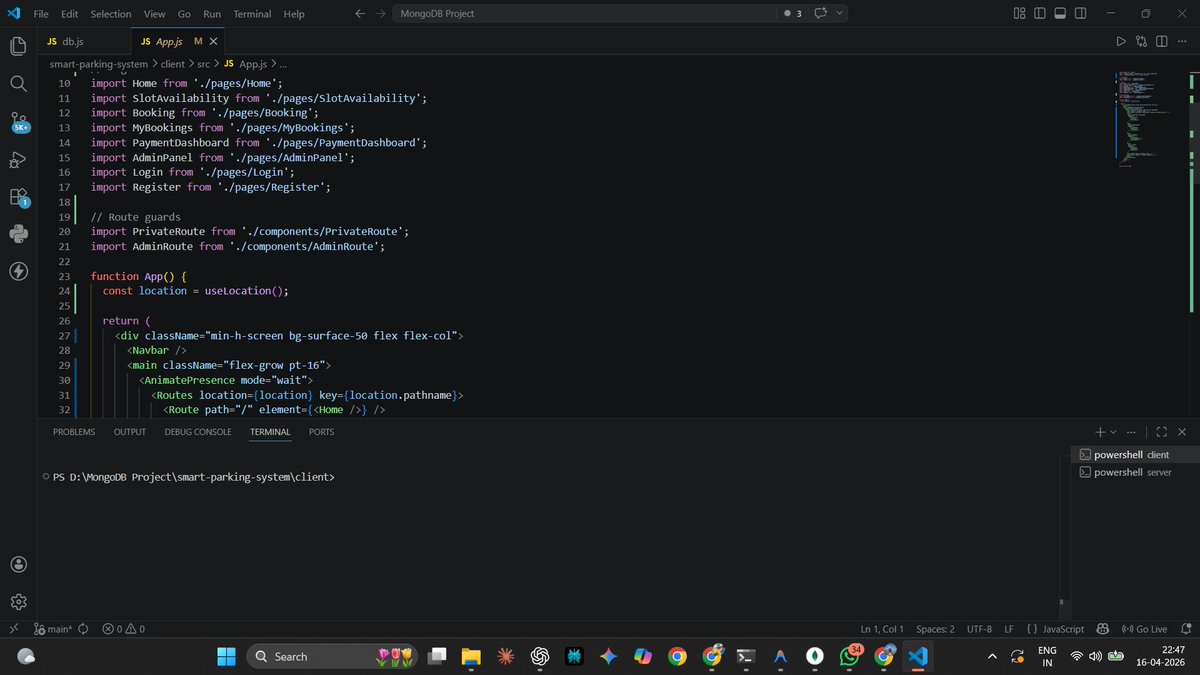Open the src breadcrumb dropdown

(203, 63)
